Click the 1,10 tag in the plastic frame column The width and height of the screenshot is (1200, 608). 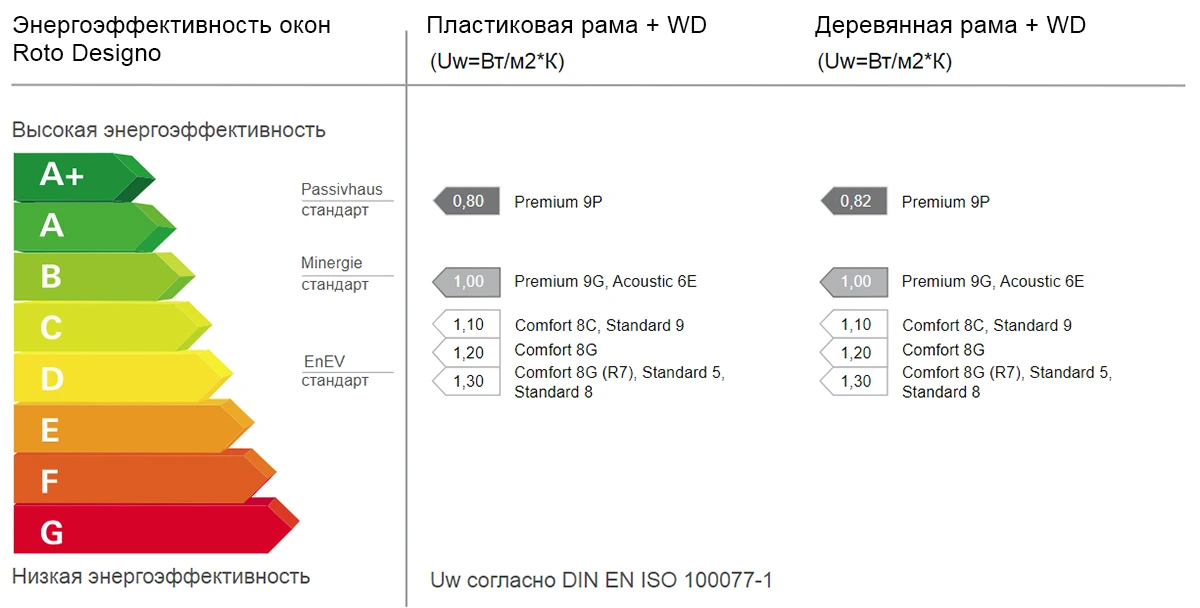pos(467,325)
